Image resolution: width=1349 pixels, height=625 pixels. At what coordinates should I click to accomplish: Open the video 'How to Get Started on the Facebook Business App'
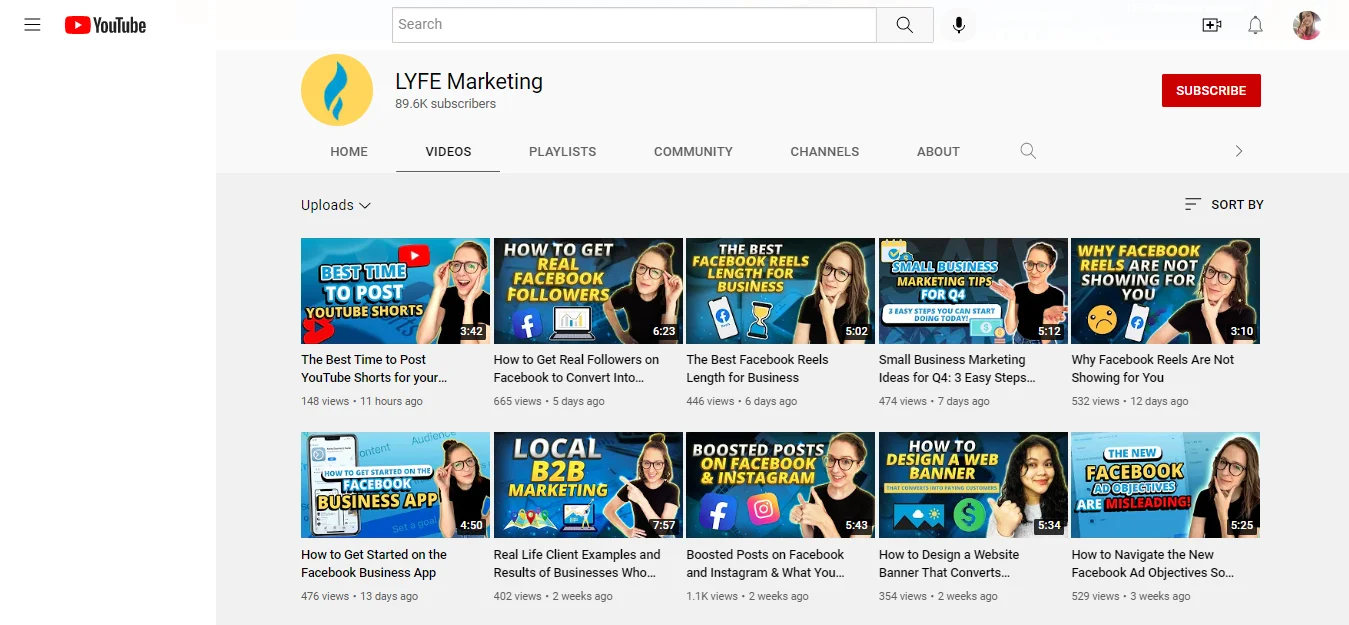(395, 485)
